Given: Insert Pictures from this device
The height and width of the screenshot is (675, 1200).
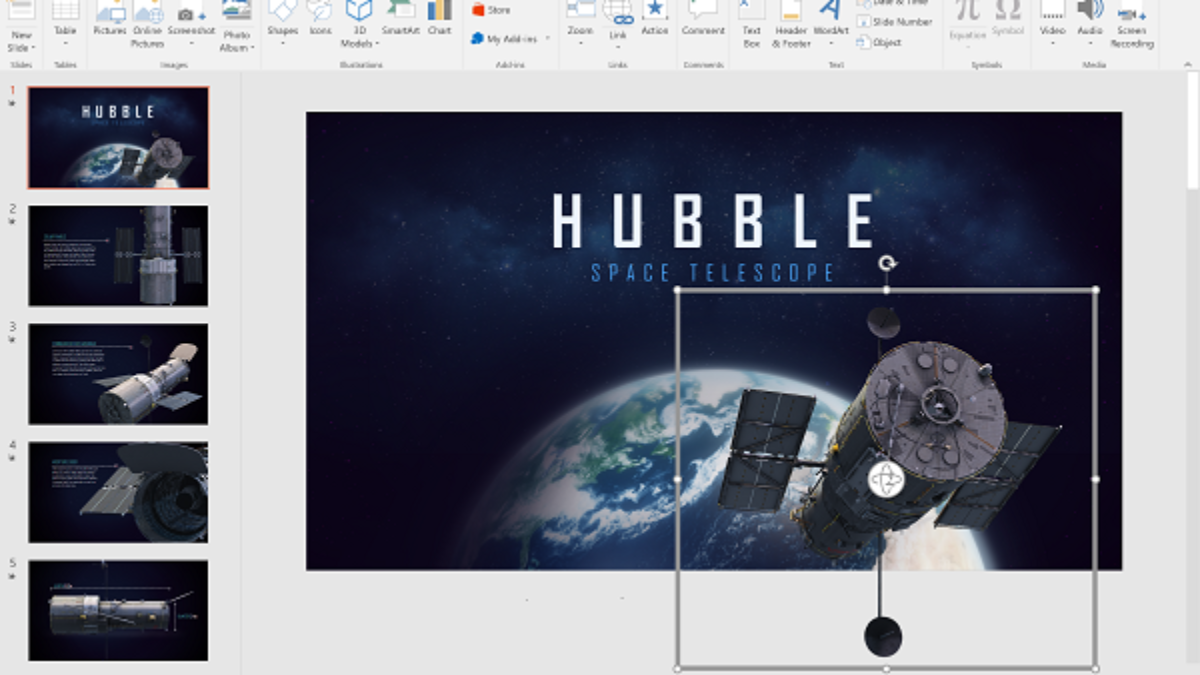Looking at the screenshot, I should [110, 20].
